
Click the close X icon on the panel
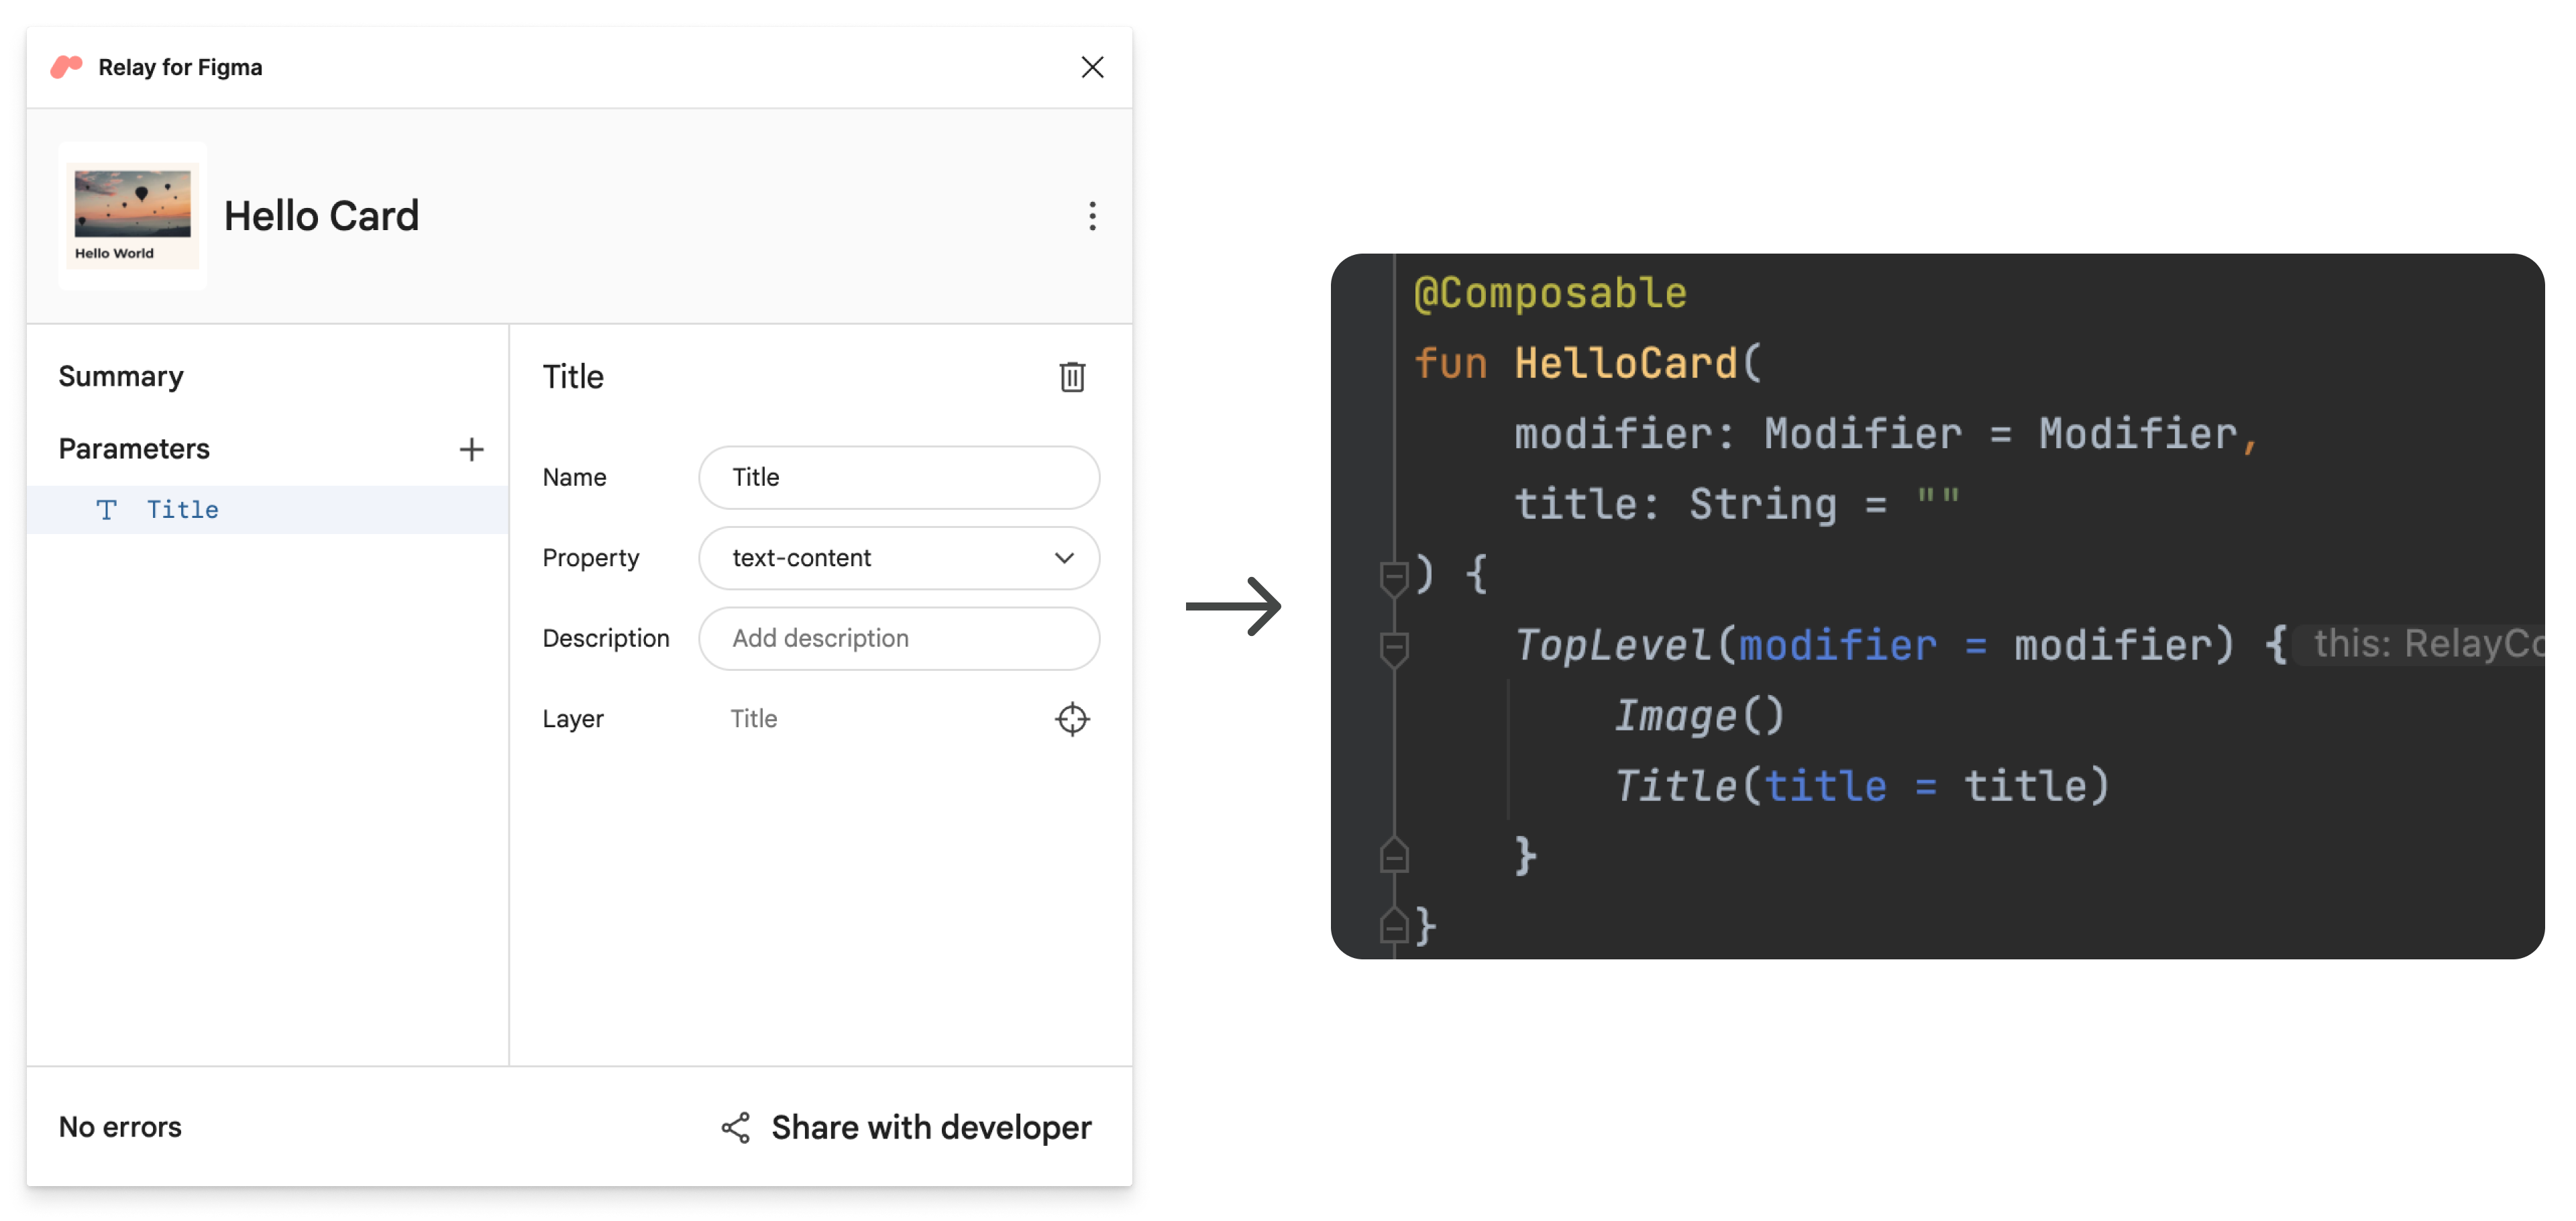(1091, 66)
